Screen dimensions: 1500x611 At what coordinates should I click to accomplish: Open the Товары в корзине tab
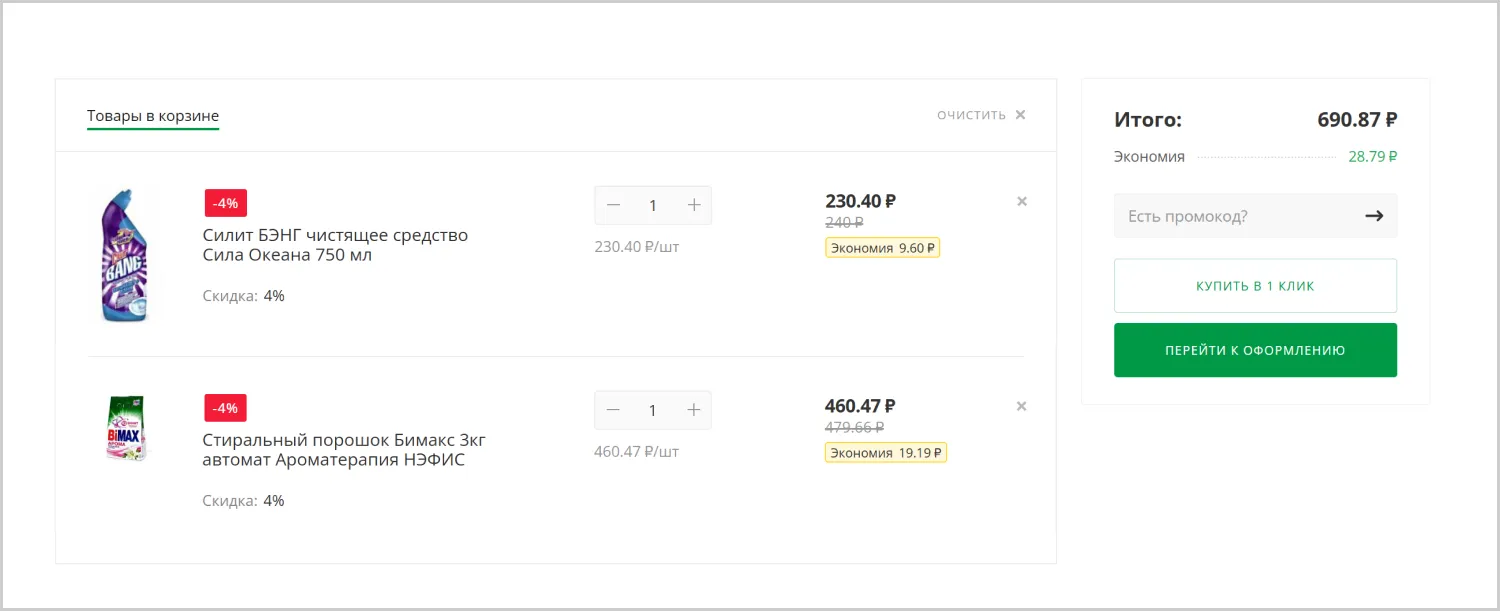[x=153, y=116]
